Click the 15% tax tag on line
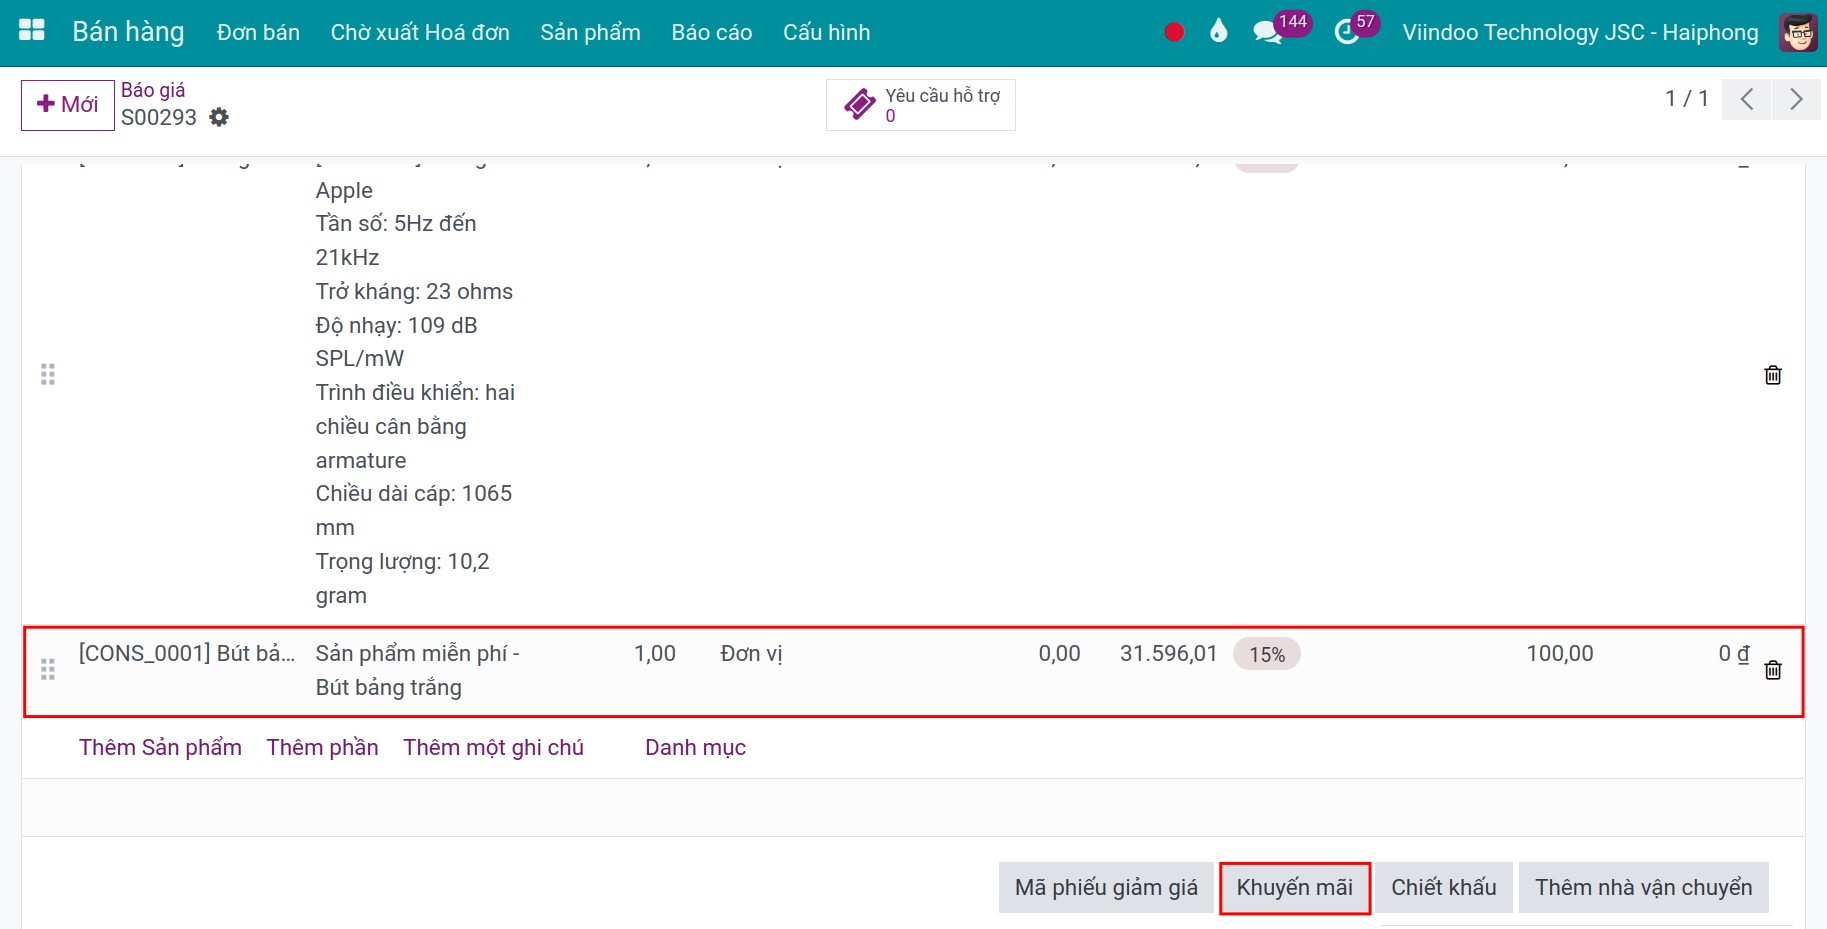 (x=1266, y=654)
